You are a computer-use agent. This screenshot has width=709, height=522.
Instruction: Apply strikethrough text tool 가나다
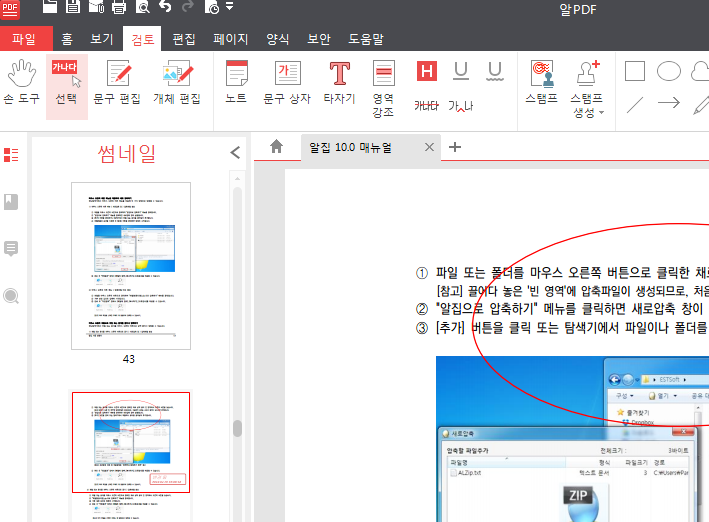[426, 106]
